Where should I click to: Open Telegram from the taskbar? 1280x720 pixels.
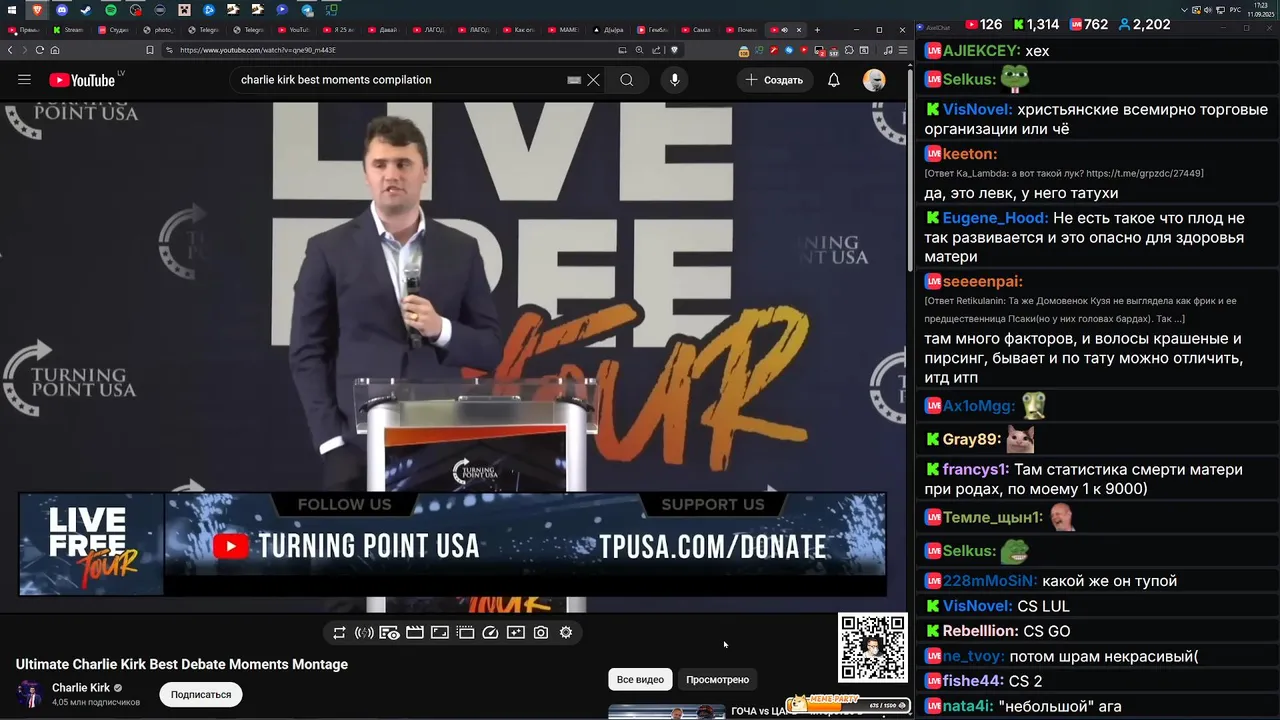(307, 10)
